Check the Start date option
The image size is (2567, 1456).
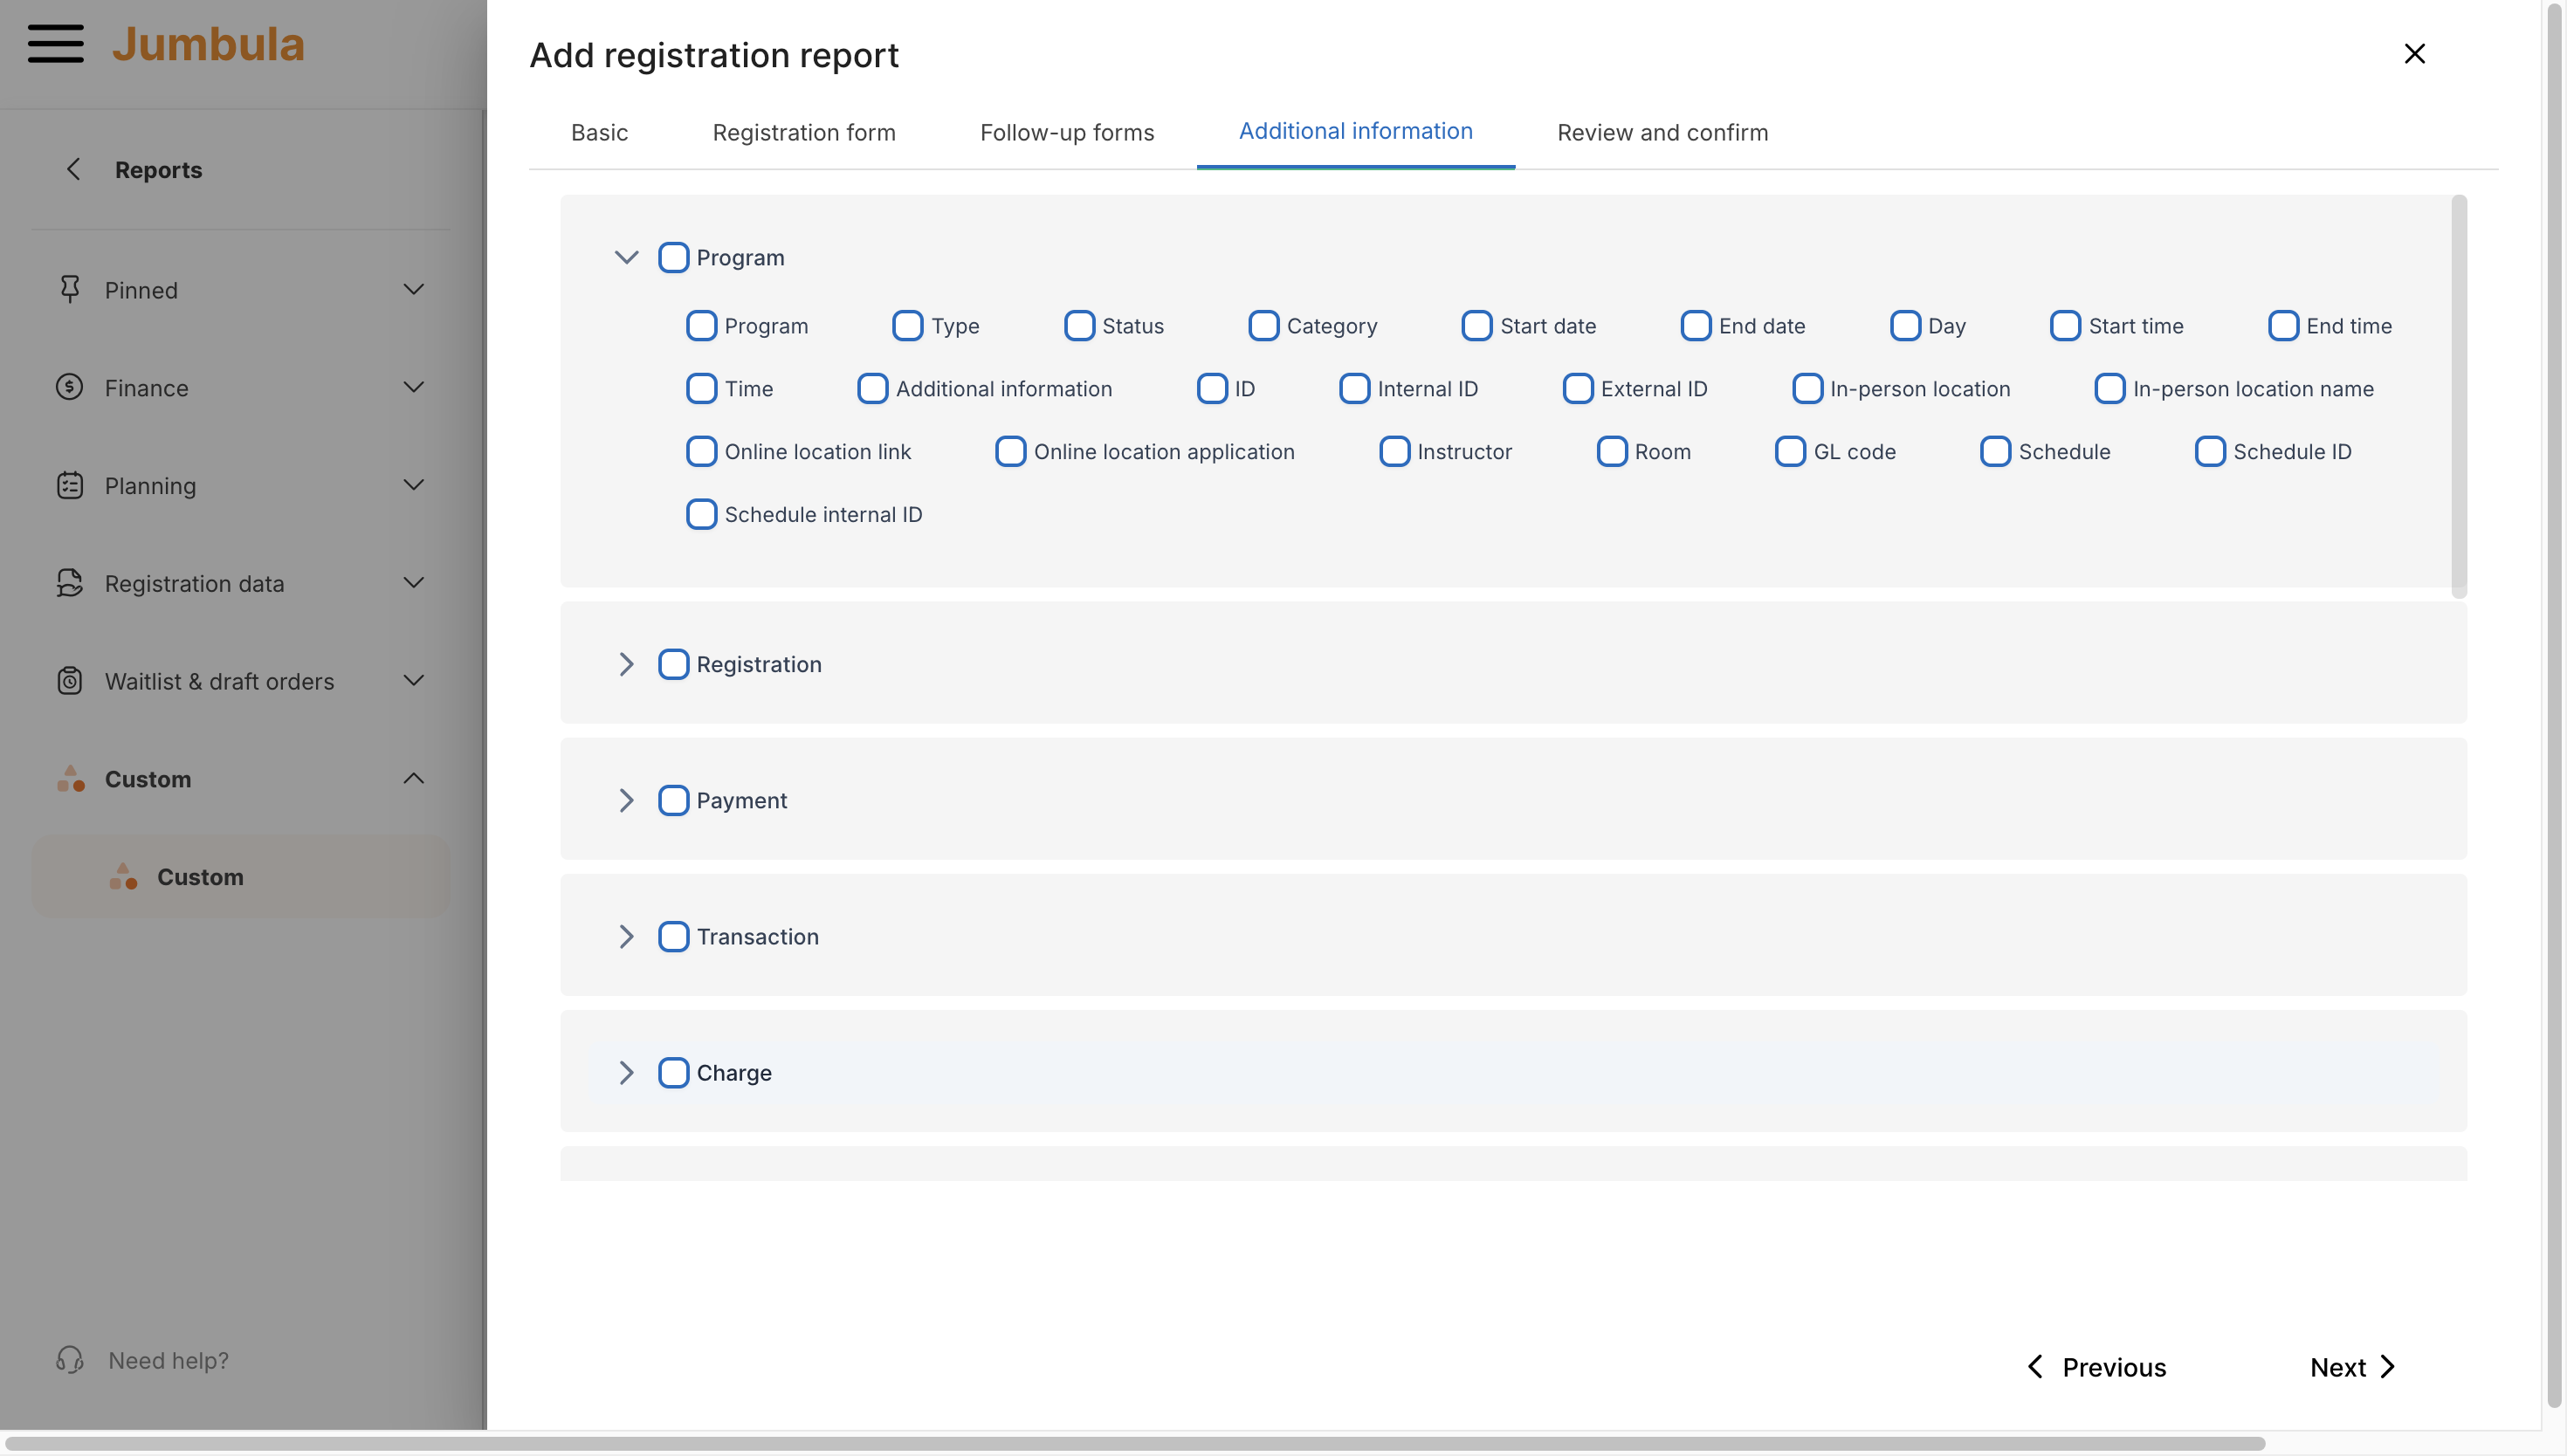tap(1477, 326)
